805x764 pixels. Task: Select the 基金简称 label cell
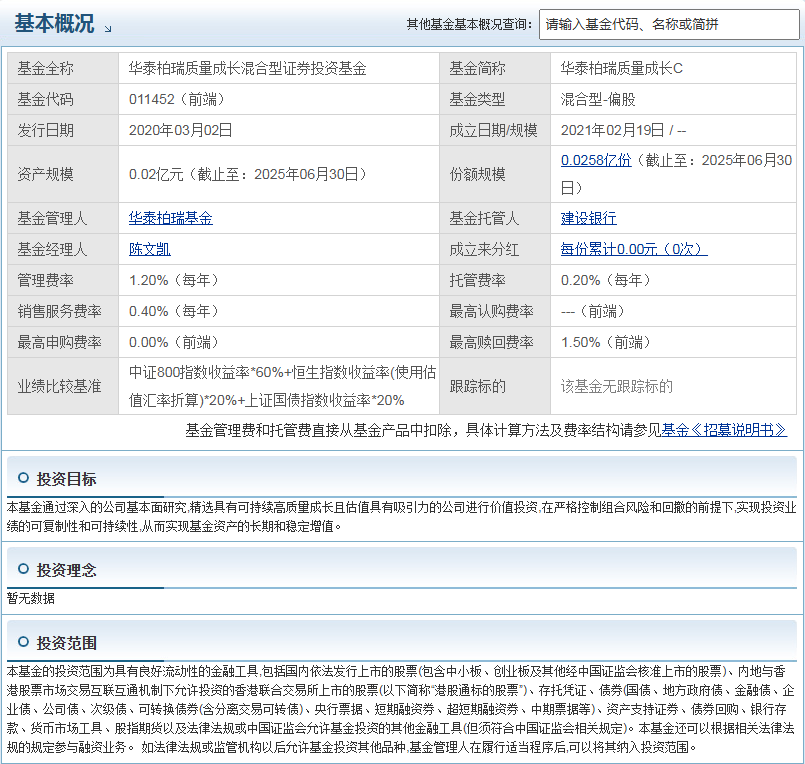pos(495,68)
